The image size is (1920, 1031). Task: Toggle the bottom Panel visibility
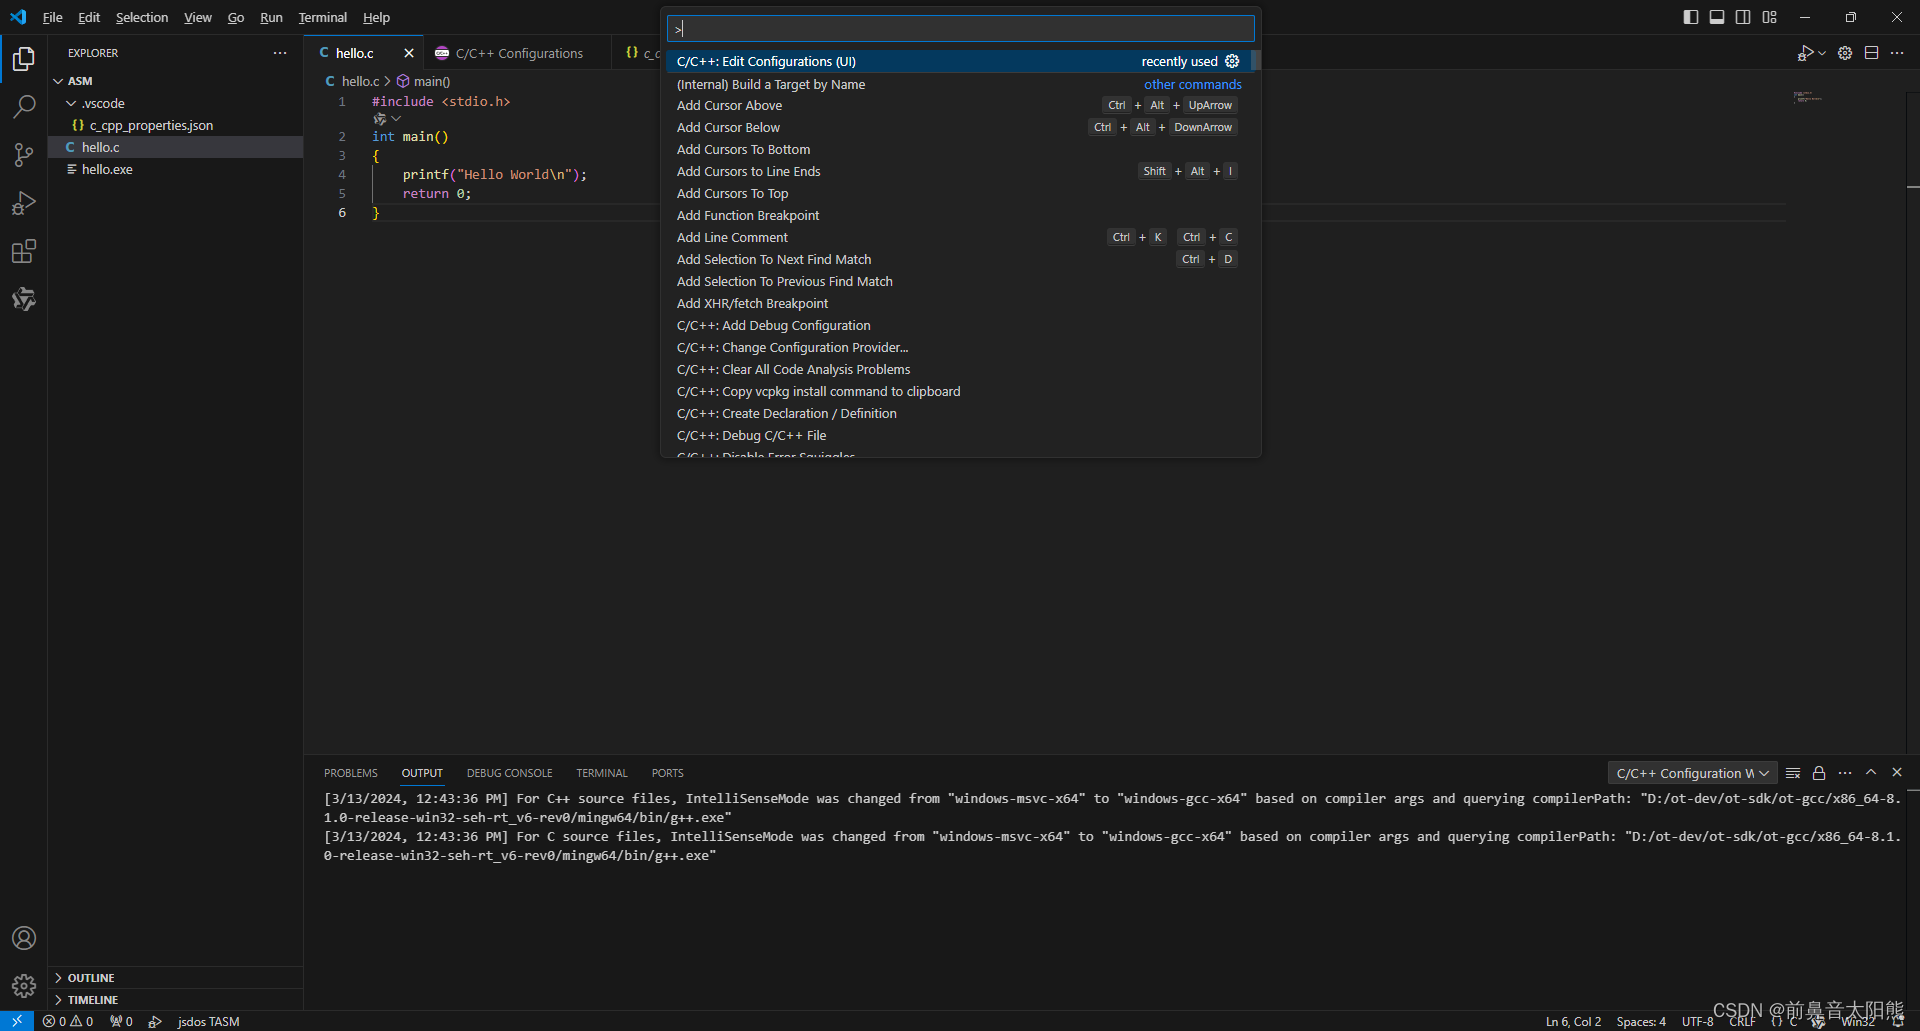pos(1717,17)
